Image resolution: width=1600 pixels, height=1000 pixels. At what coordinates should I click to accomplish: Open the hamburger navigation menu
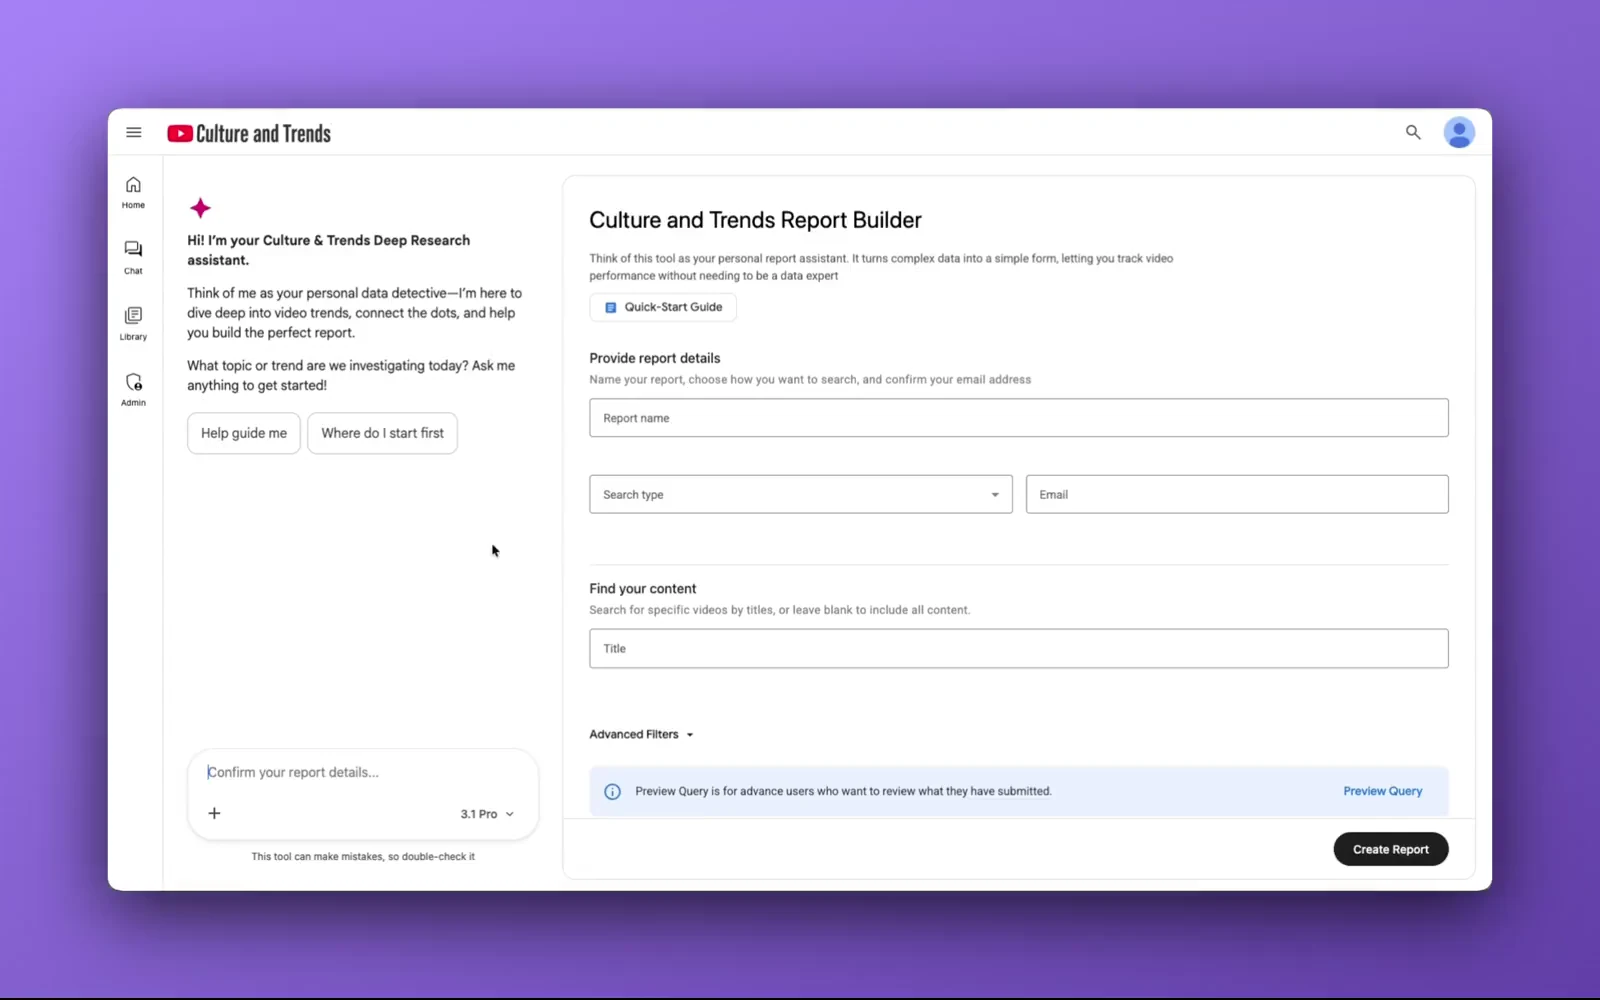pyautogui.click(x=133, y=132)
